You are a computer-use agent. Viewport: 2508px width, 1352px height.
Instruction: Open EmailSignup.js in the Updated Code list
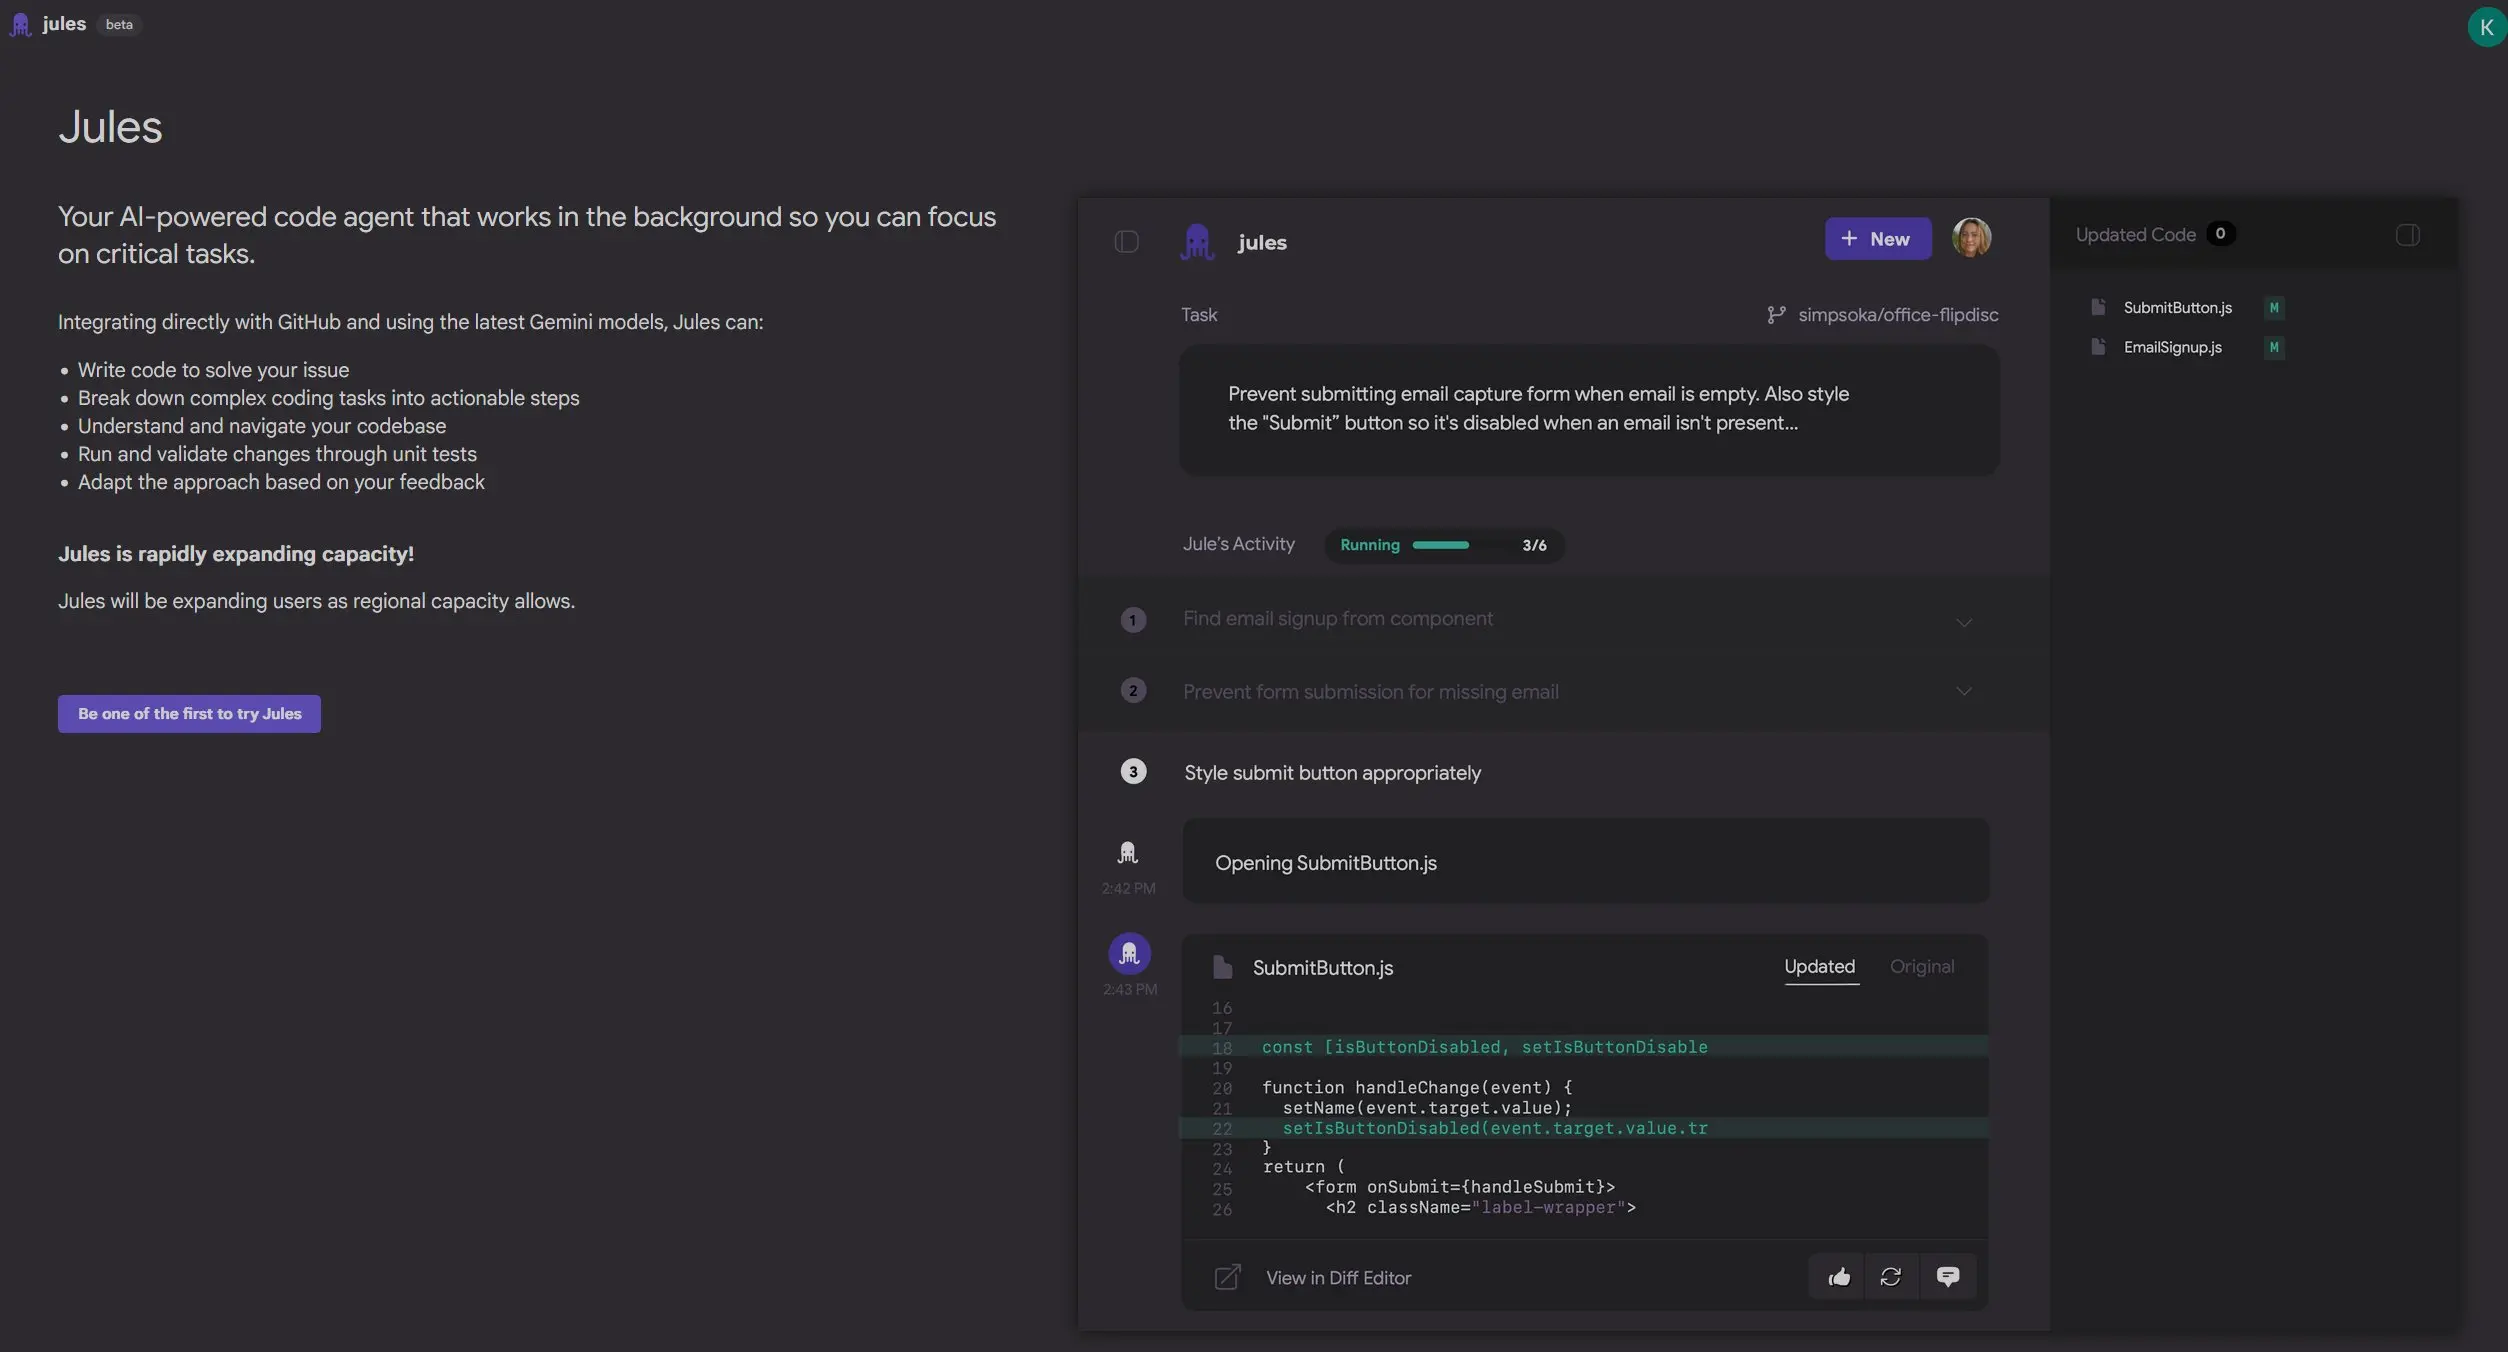point(2172,348)
